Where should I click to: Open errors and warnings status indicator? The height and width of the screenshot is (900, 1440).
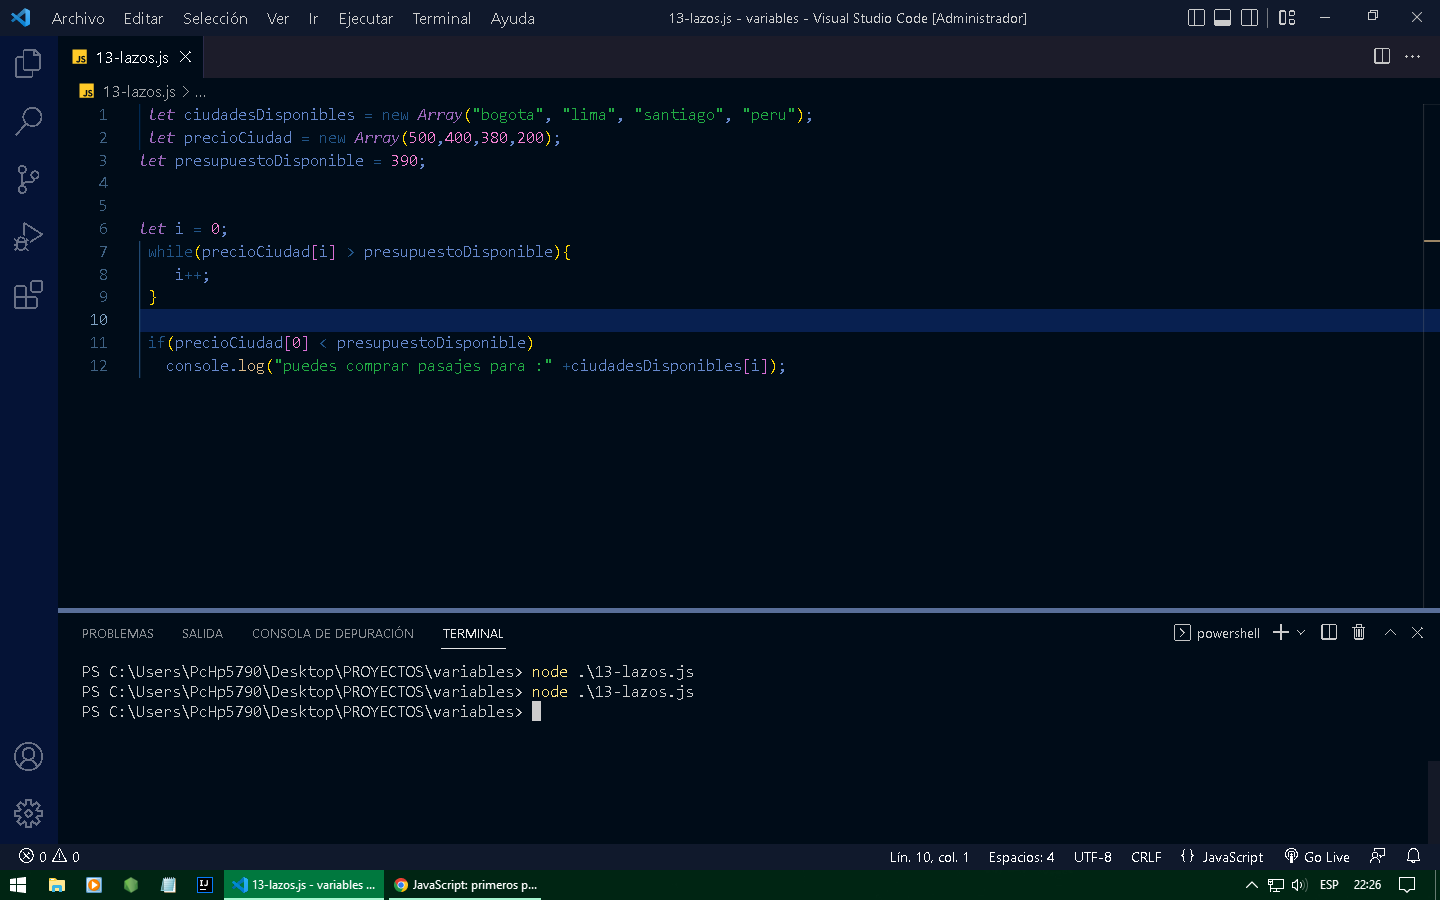[x=49, y=857]
